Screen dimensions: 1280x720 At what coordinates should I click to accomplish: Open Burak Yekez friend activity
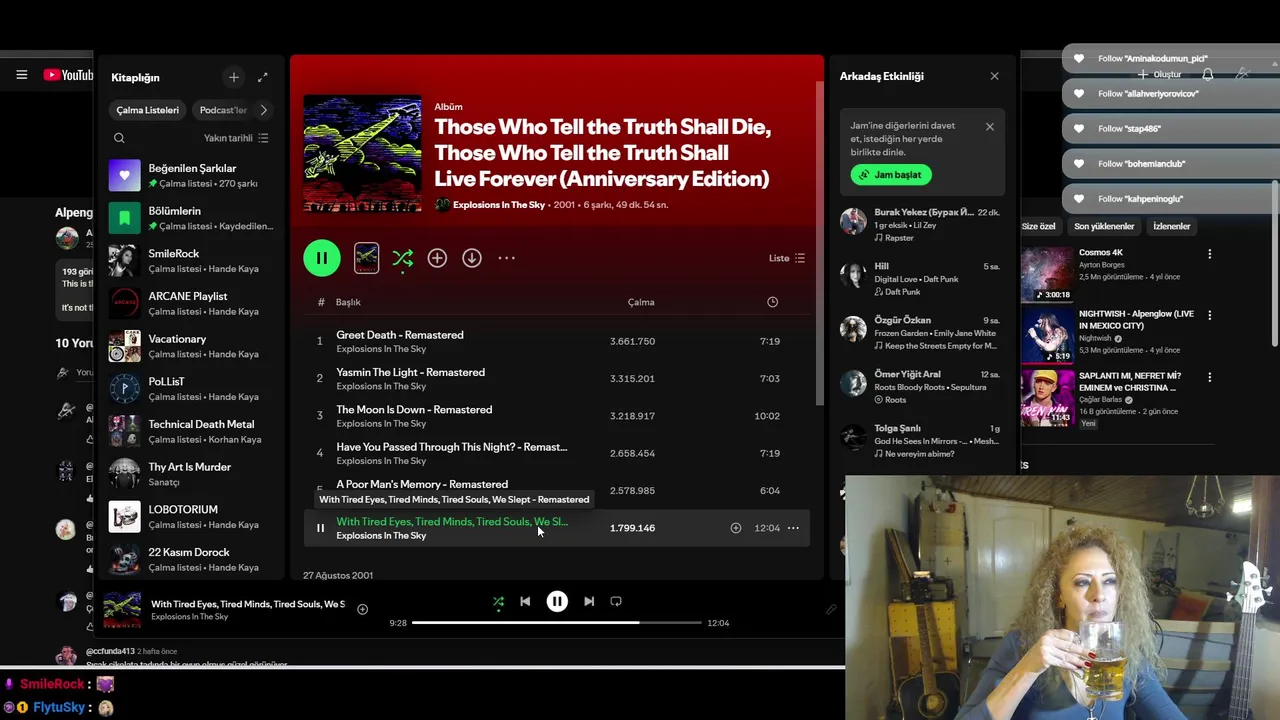tap(920, 225)
